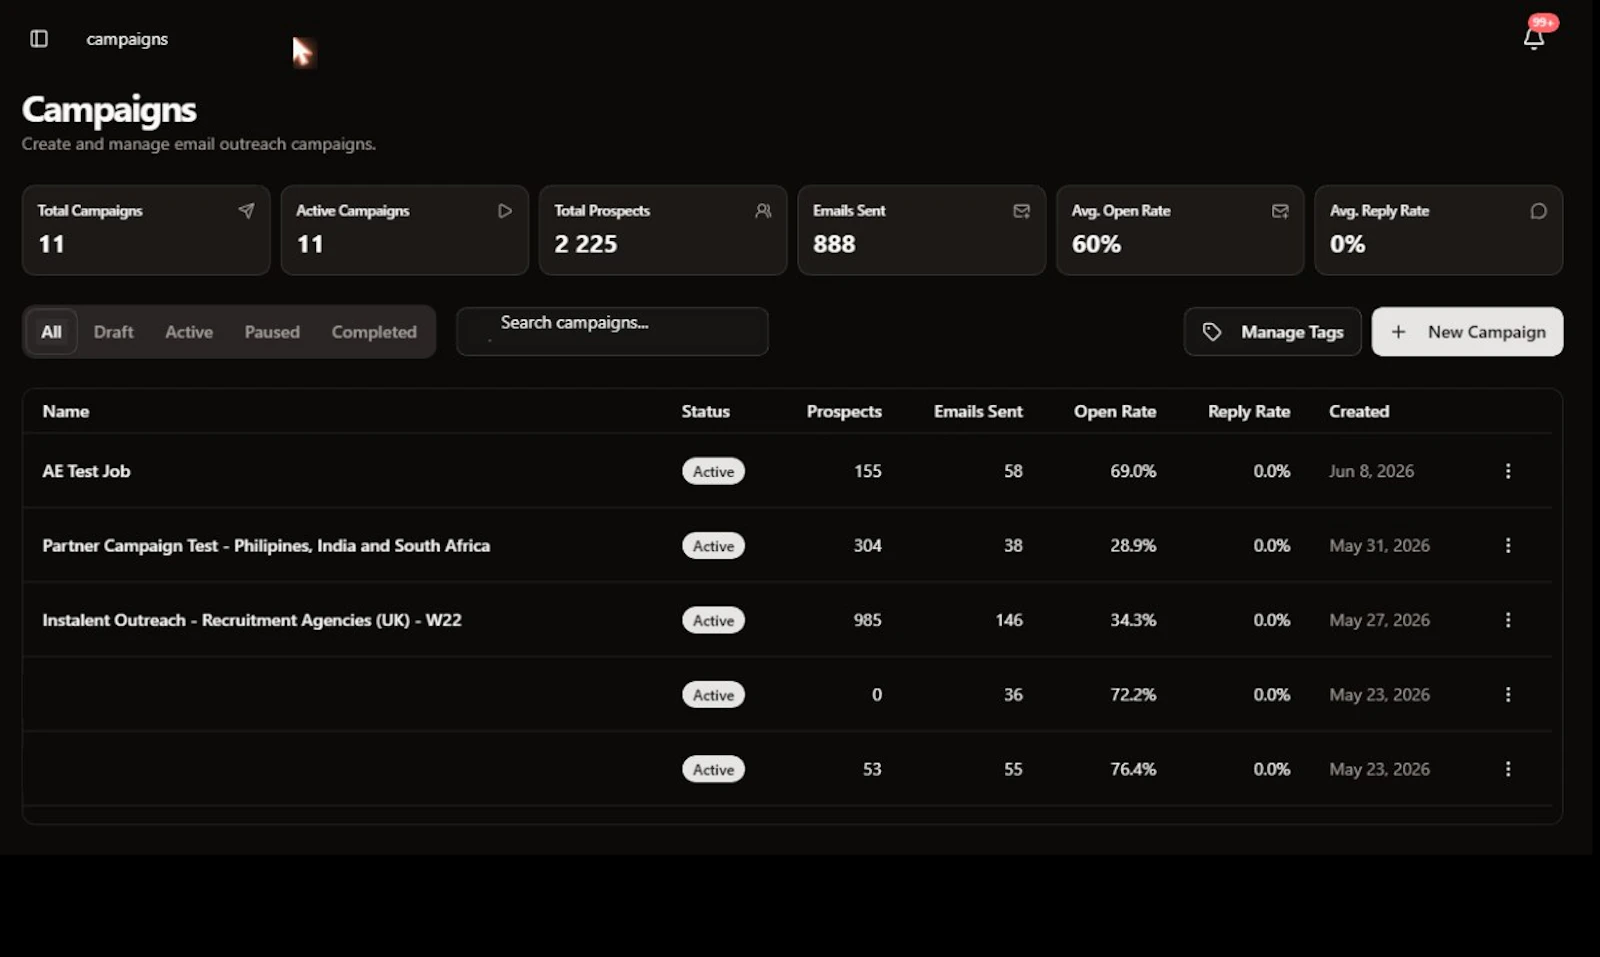The height and width of the screenshot is (957, 1600).
Task: Click the campaigns breadcrumb label
Action: pyautogui.click(x=127, y=39)
